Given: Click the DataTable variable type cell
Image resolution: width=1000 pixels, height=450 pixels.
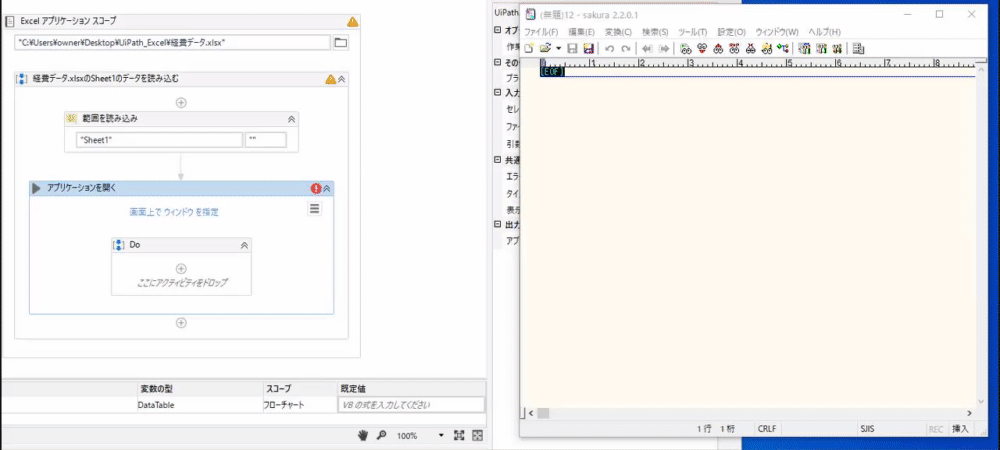Looking at the screenshot, I should tap(200, 405).
